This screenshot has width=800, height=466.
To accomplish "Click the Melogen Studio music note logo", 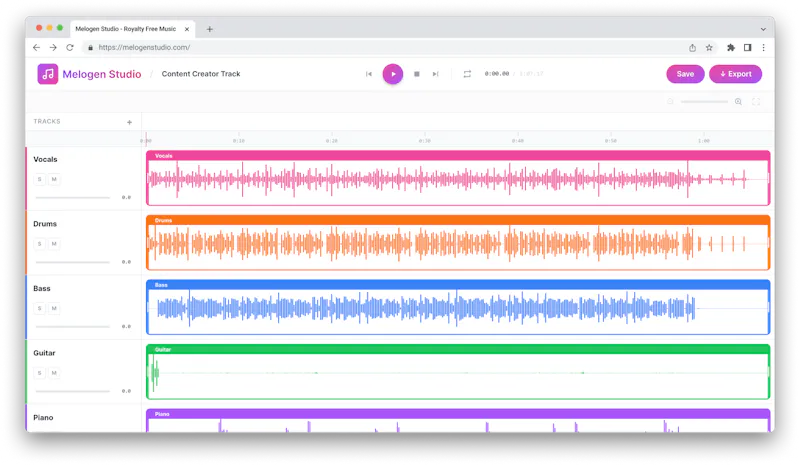I will [x=47, y=74].
